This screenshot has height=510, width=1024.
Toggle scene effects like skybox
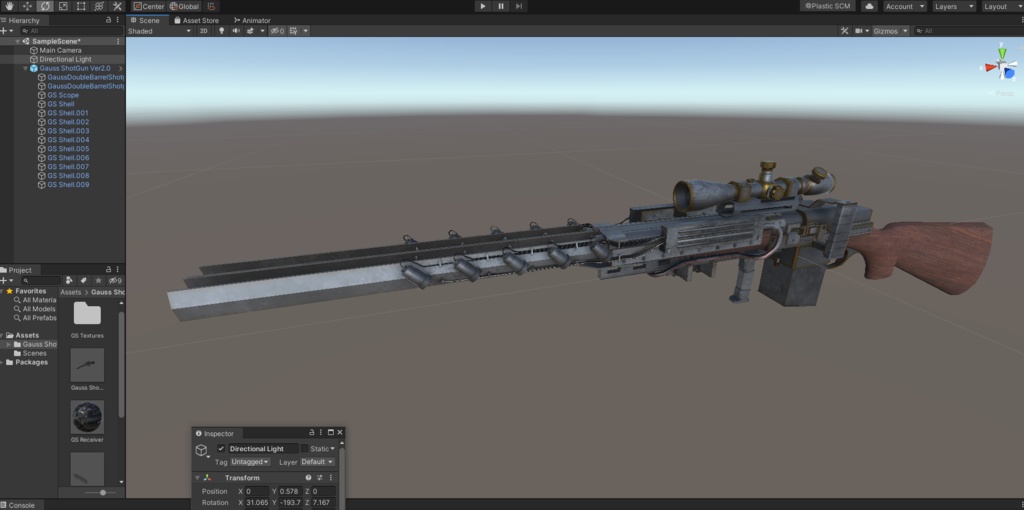(x=250, y=31)
